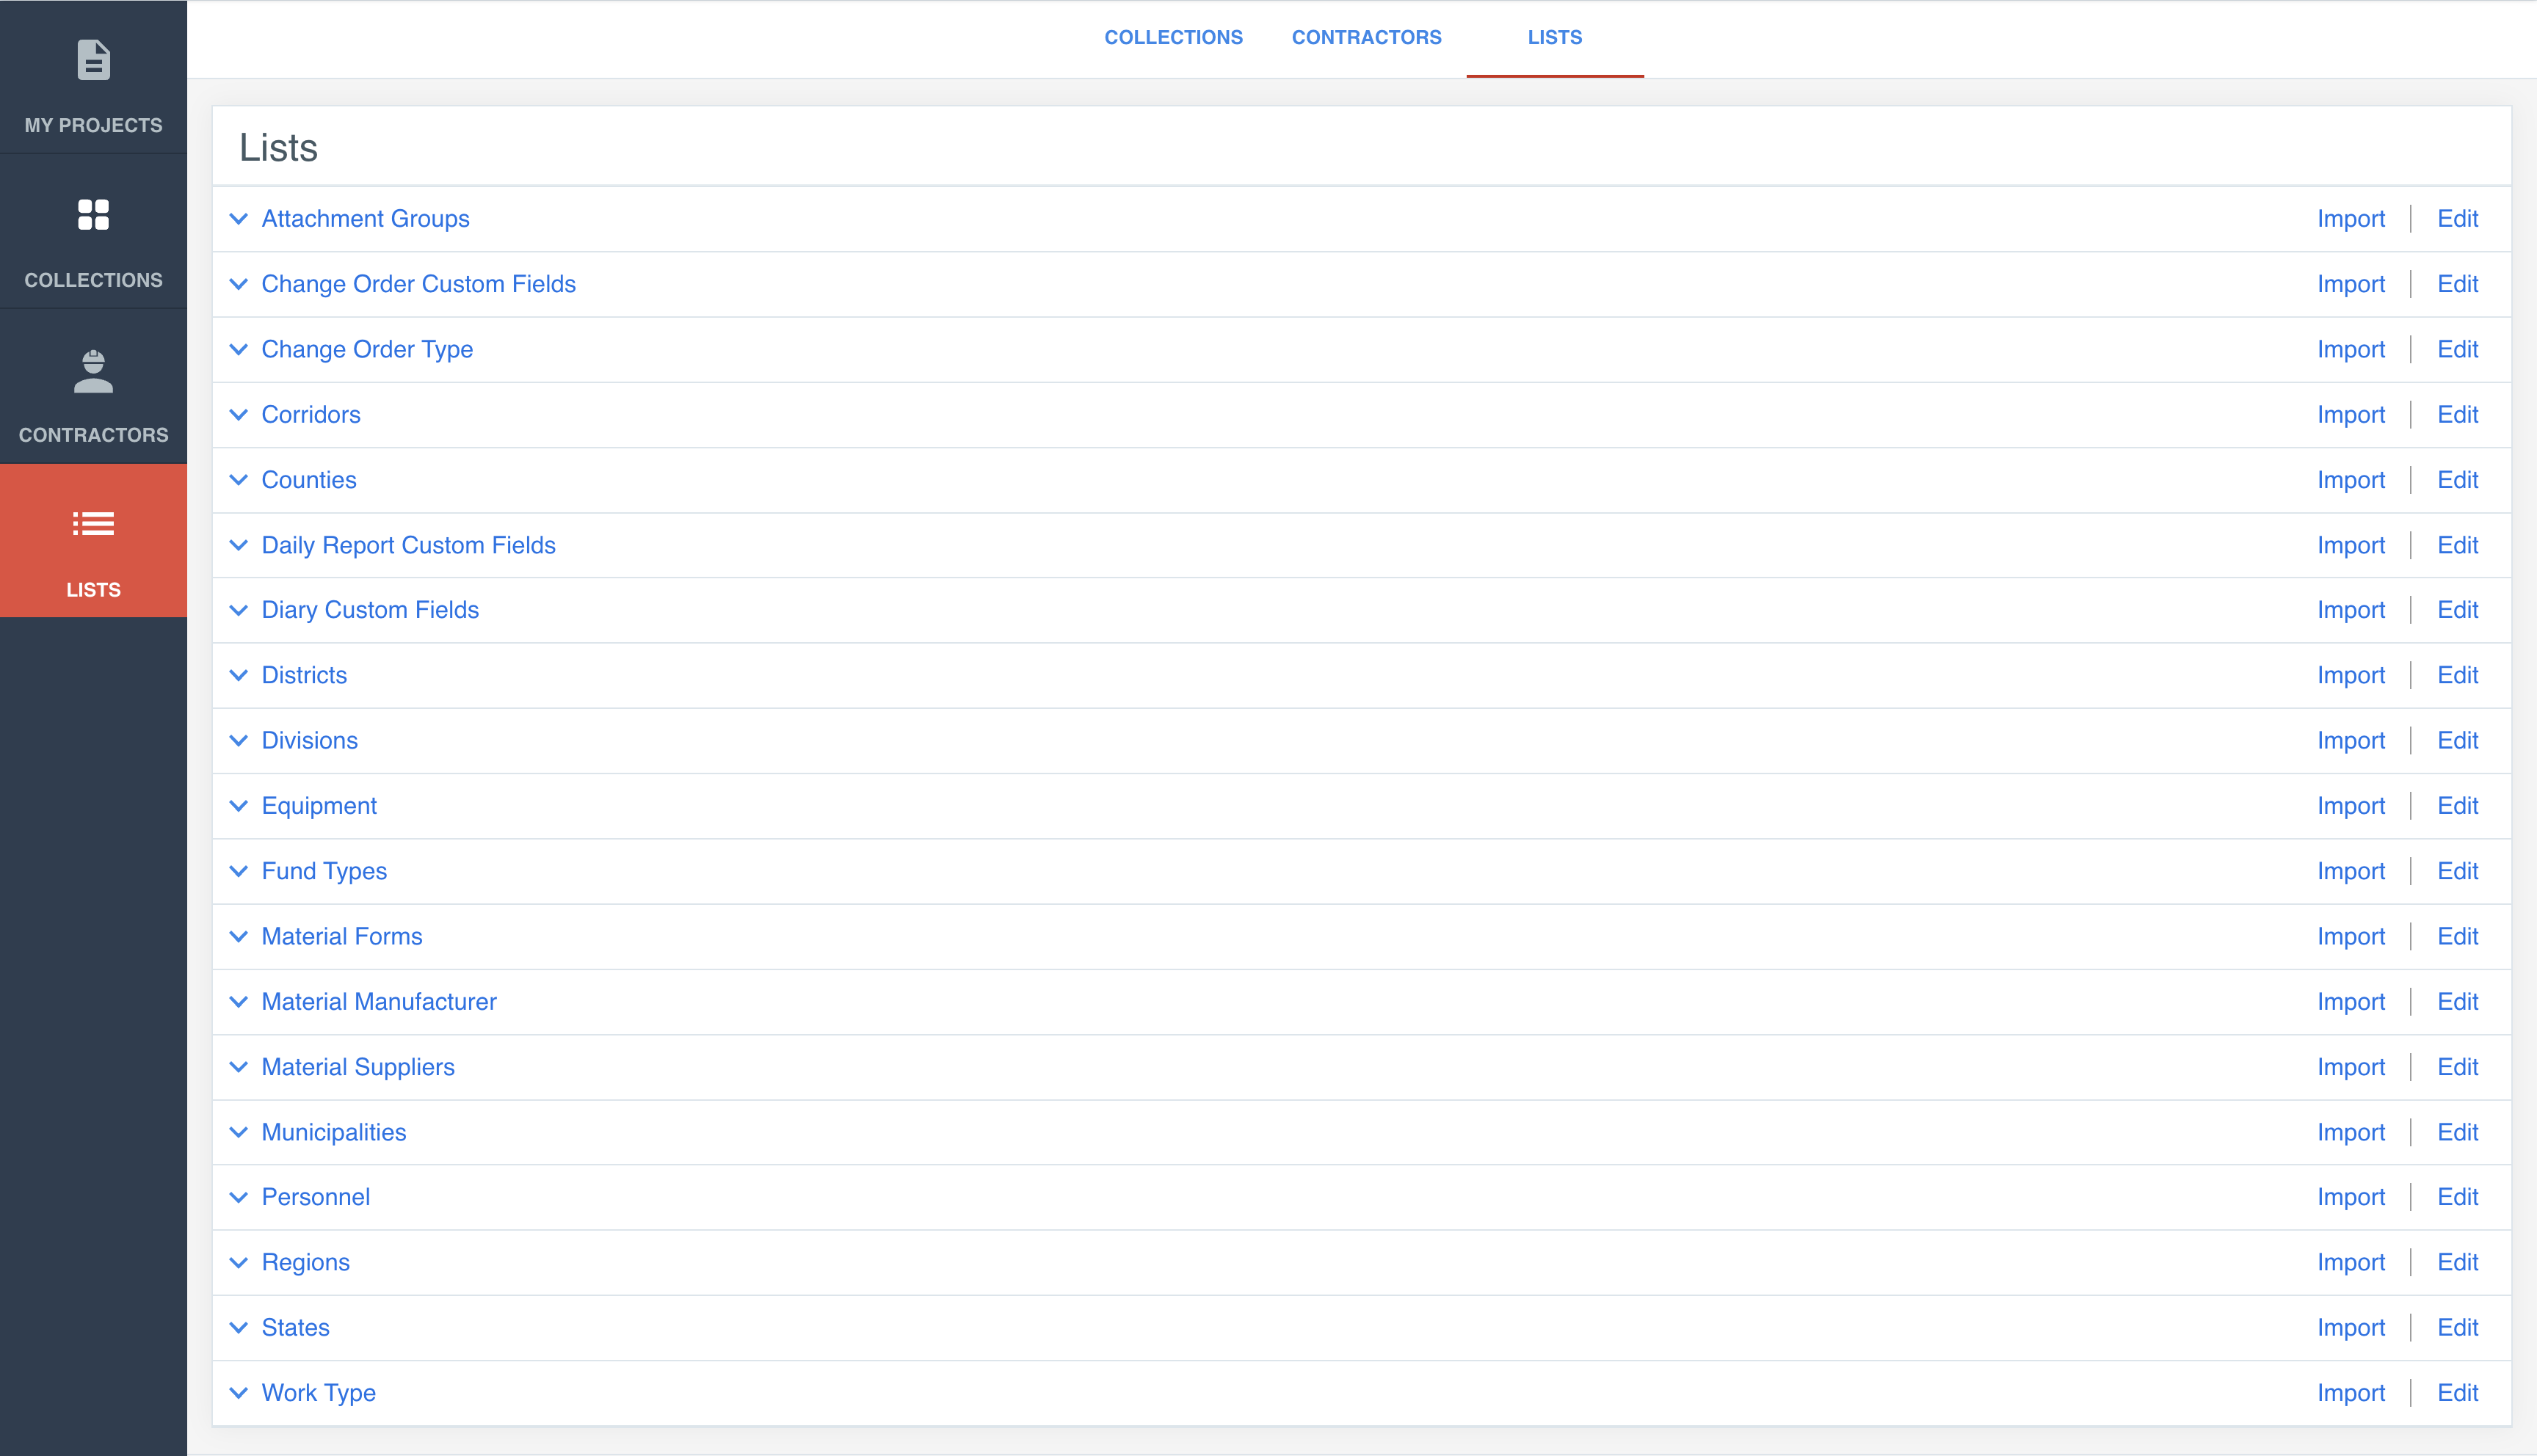Open Daily Report Custom Fields entry

click(408, 545)
